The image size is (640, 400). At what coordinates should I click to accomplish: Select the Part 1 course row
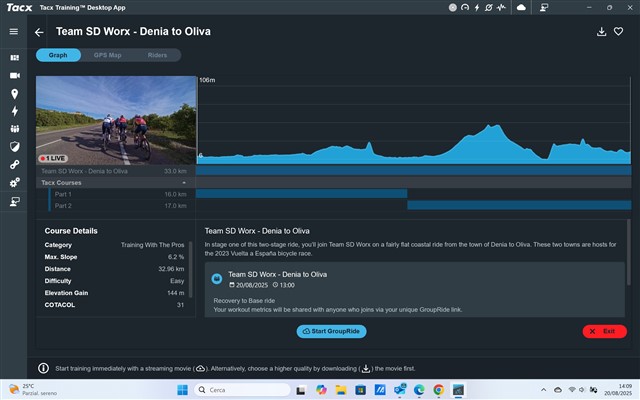pyautogui.click(x=116, y=194)
